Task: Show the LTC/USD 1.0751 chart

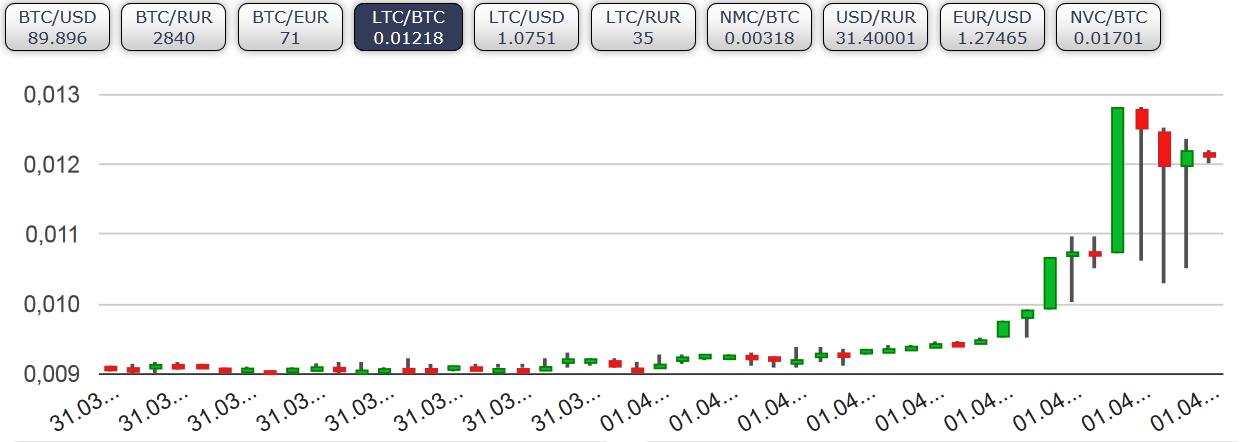Action: (524, 27)
